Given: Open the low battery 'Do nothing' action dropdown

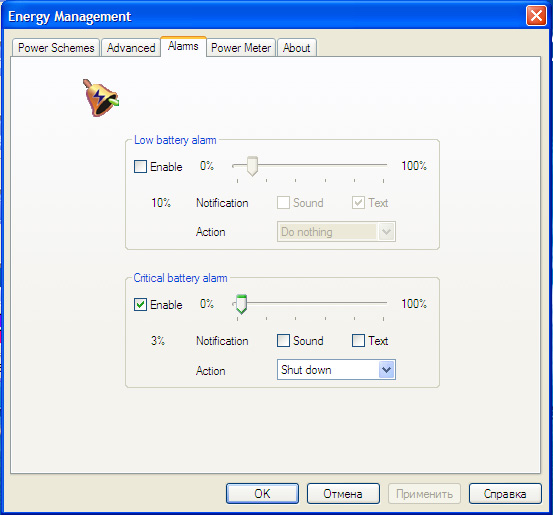Looking at the screenshot, I should (x=336, y=232).
